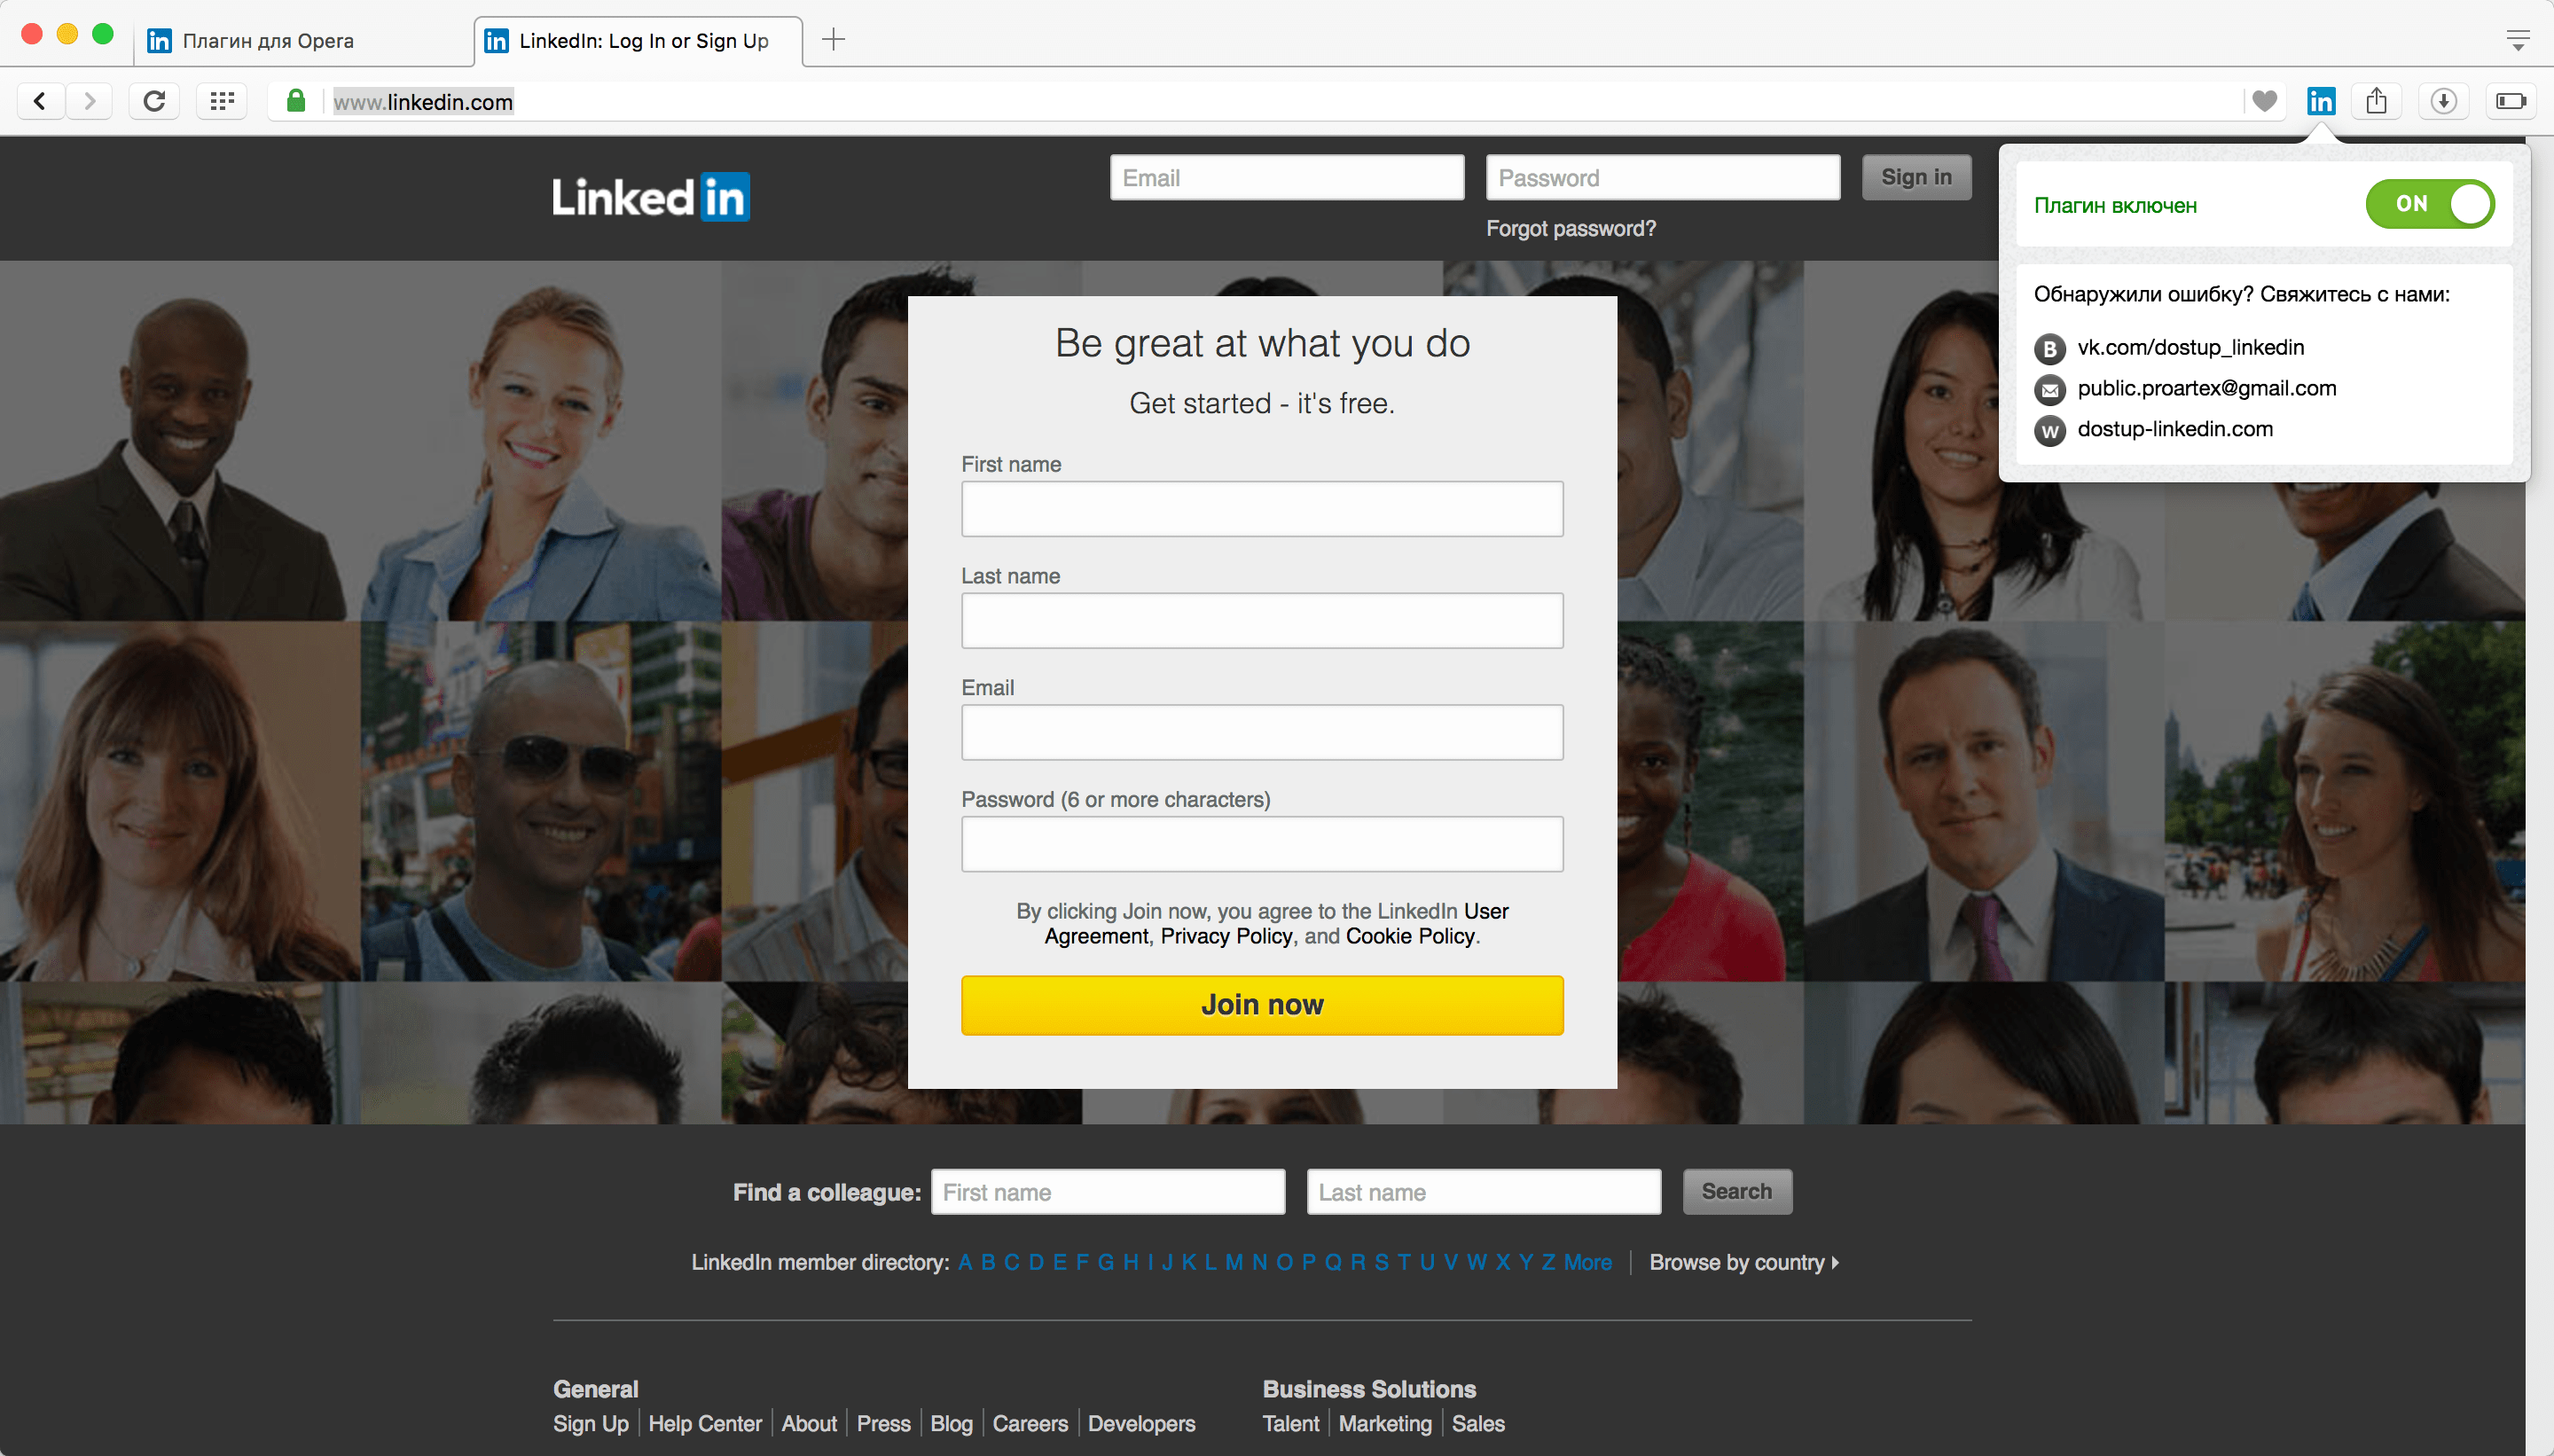This screenshot has width=2554, height=1456.
Task: Click the Forgot password? link
Action: coord(1568,228)
